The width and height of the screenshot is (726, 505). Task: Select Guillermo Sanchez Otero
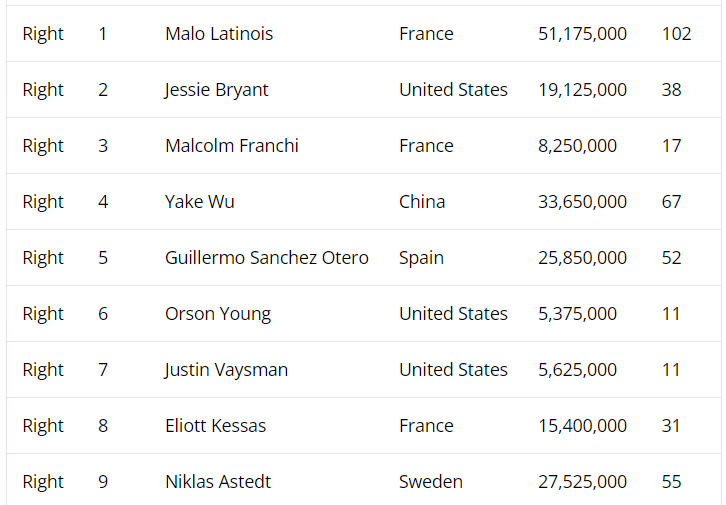(x=267, y=258)
